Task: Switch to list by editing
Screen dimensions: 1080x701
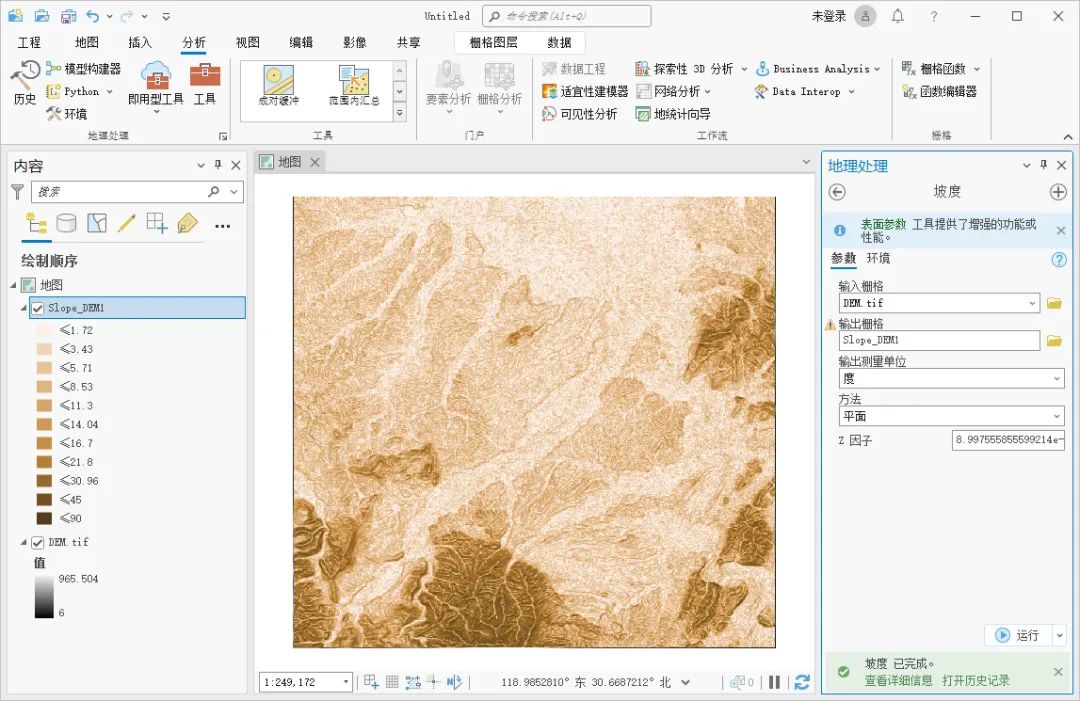Action: click(127, 223)
